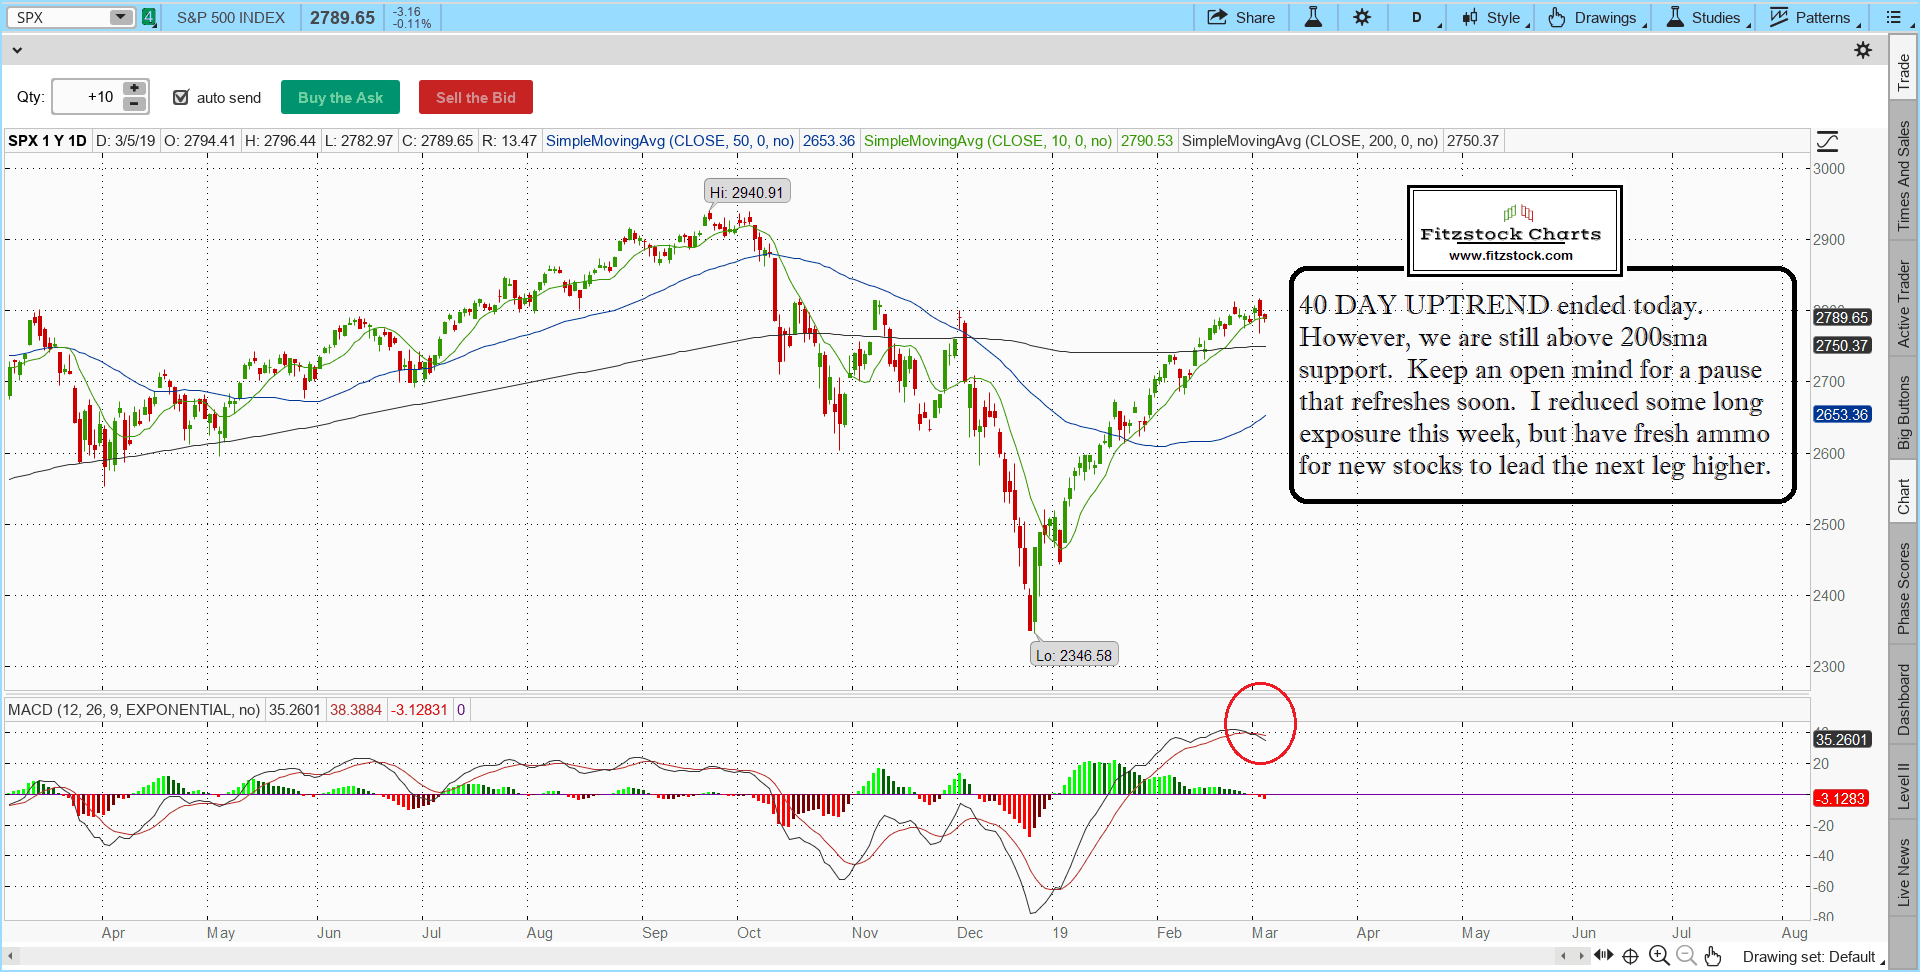This screenshot has height=972, width=1920.
Task: Click the expand/compress time axis arrows icon
Action: [x=1604, y=956]
